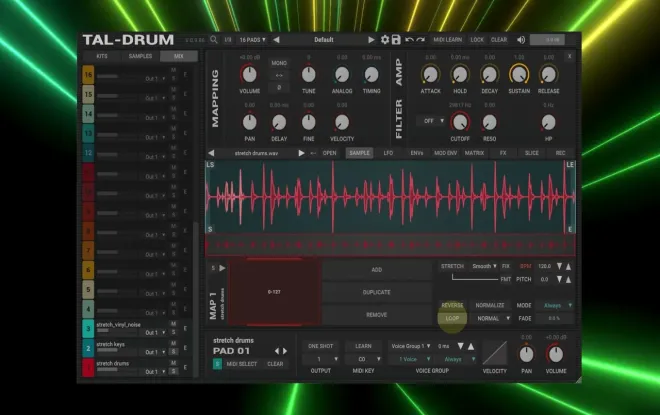Open the search magnifier icon
Viewport: 660px width, 415px height.
tap(214, 40)
